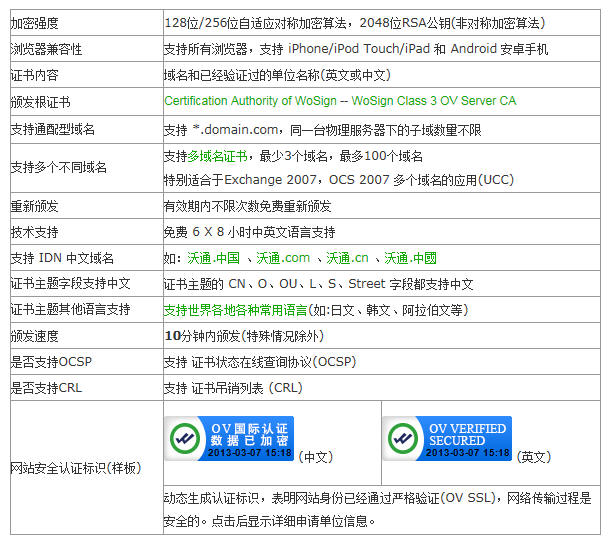
Task: Open the 支持世界各地各种常用语言 link
Action: pyautogui.click(x=235, y=310)
